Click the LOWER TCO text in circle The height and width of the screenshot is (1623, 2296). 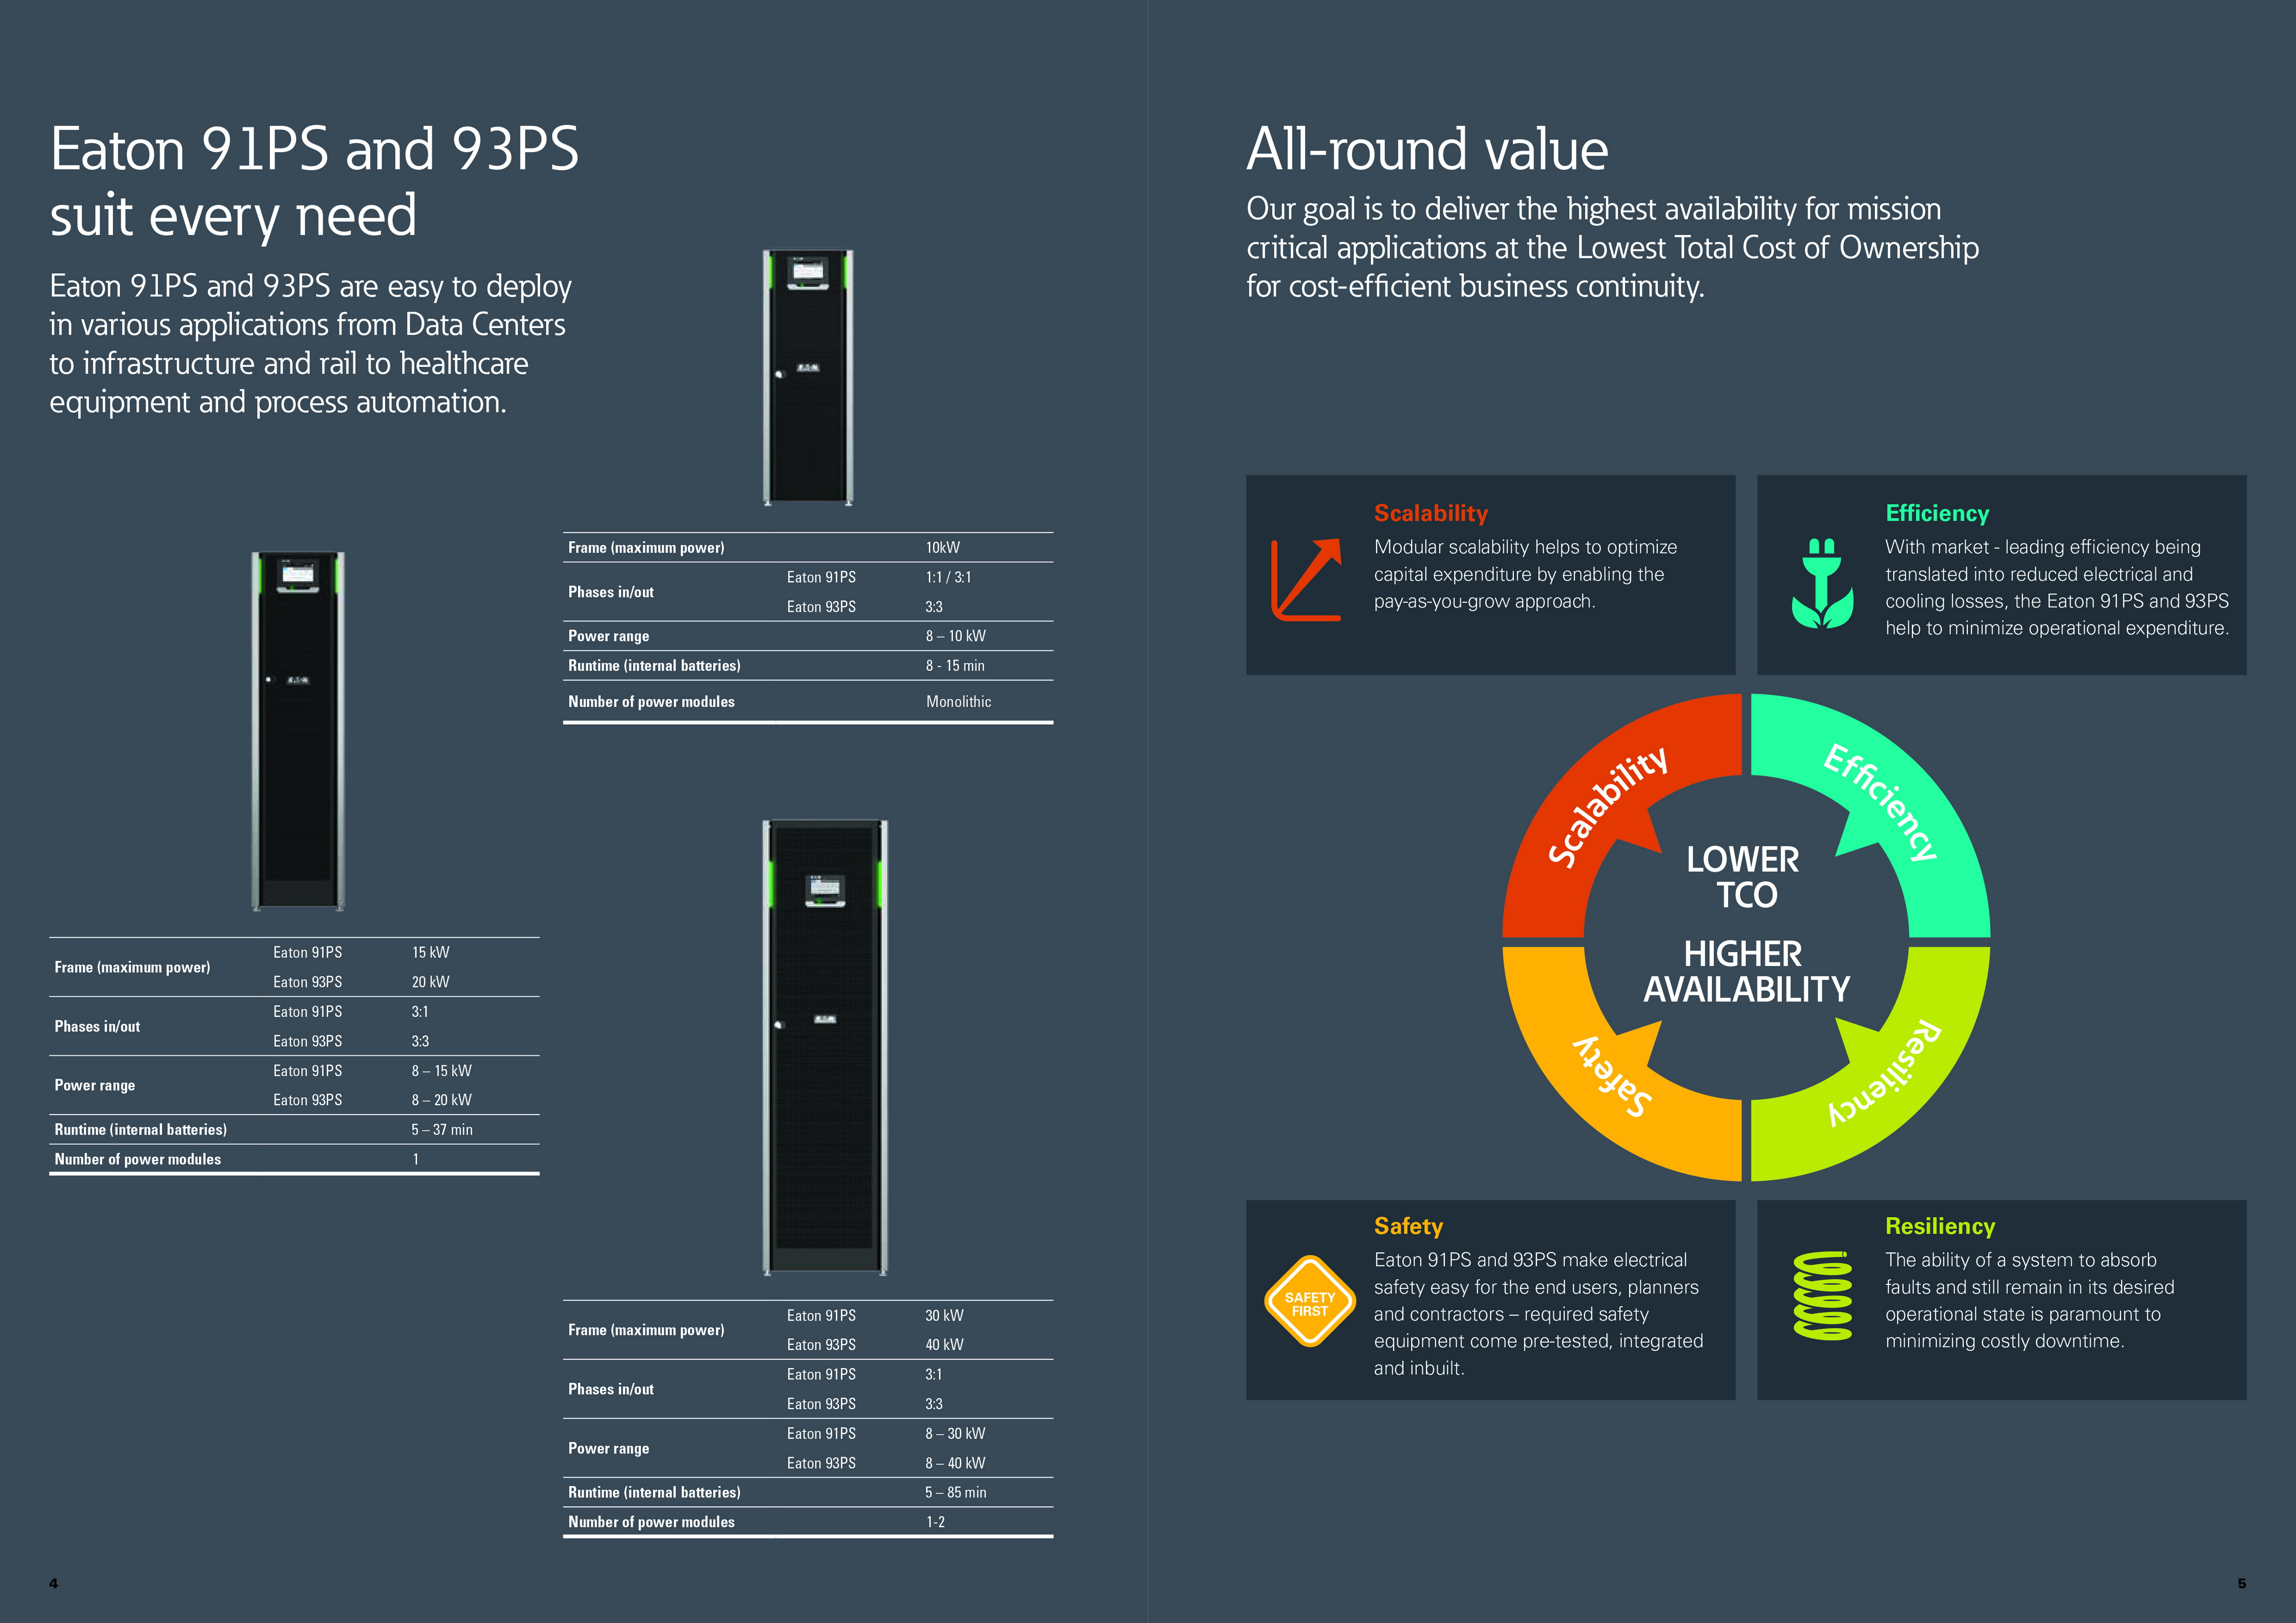[1744, 877]
